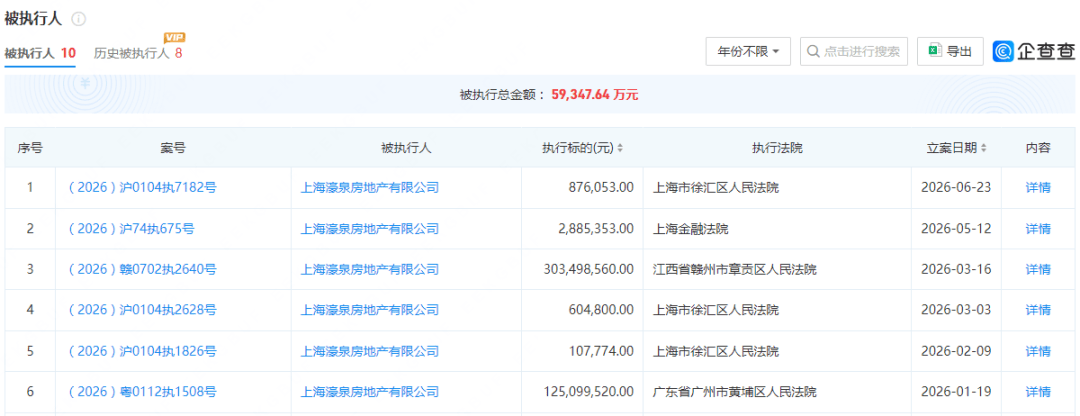Click the 导出 export button
Image resolution: width=1080 pixels, height=416 pixels.
click(950, 52)
